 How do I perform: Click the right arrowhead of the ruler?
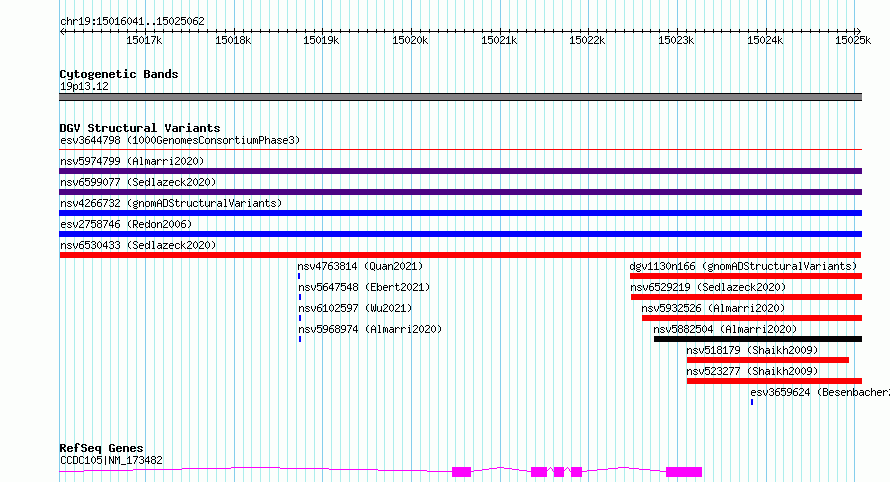[x=858, y=31]
